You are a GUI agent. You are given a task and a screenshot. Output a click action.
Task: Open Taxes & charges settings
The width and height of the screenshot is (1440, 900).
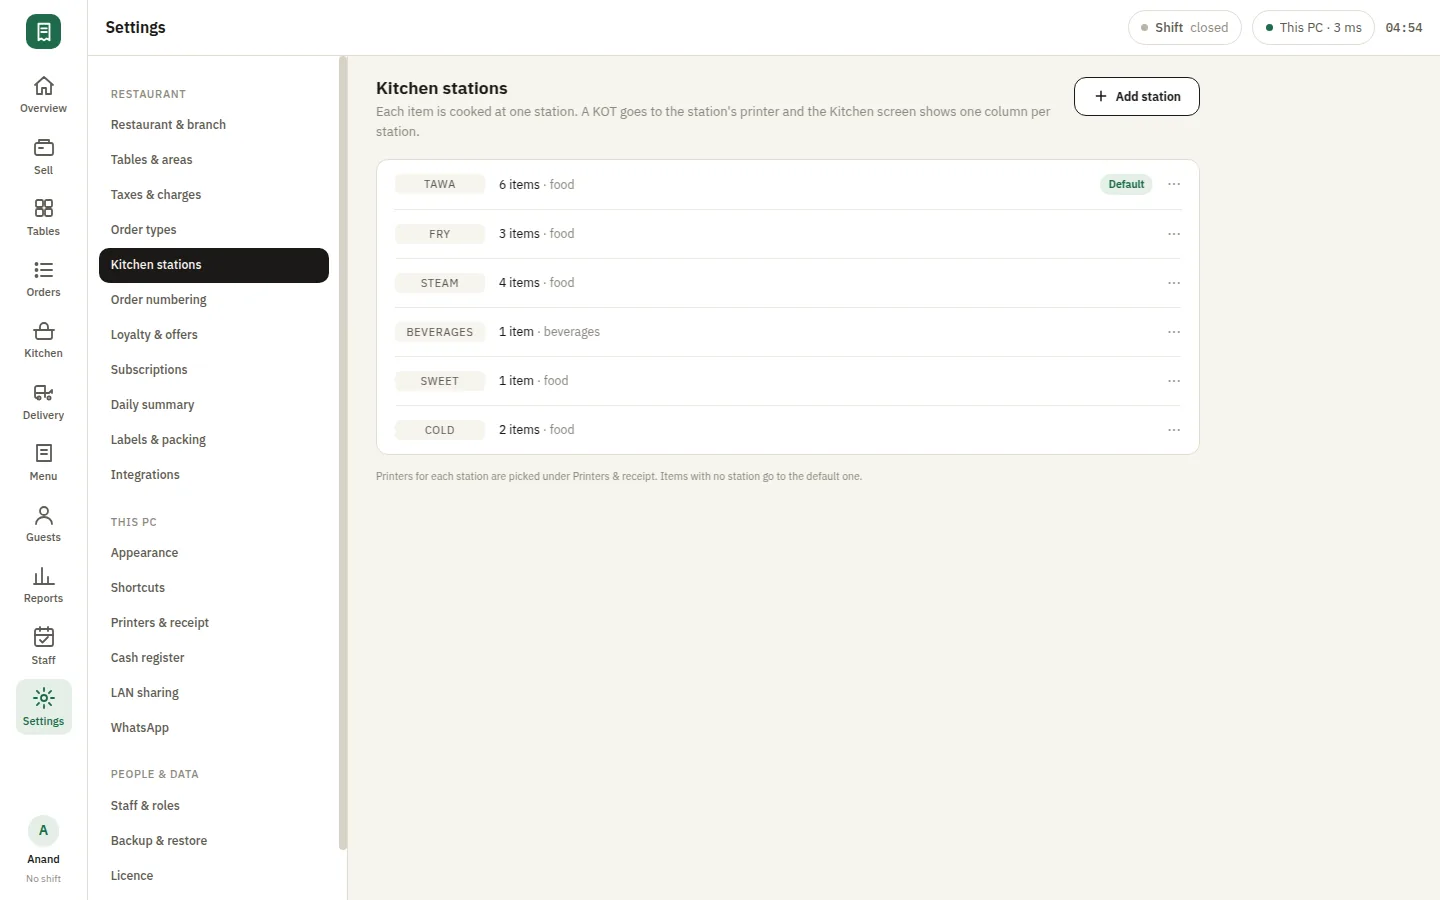(214, 195)
